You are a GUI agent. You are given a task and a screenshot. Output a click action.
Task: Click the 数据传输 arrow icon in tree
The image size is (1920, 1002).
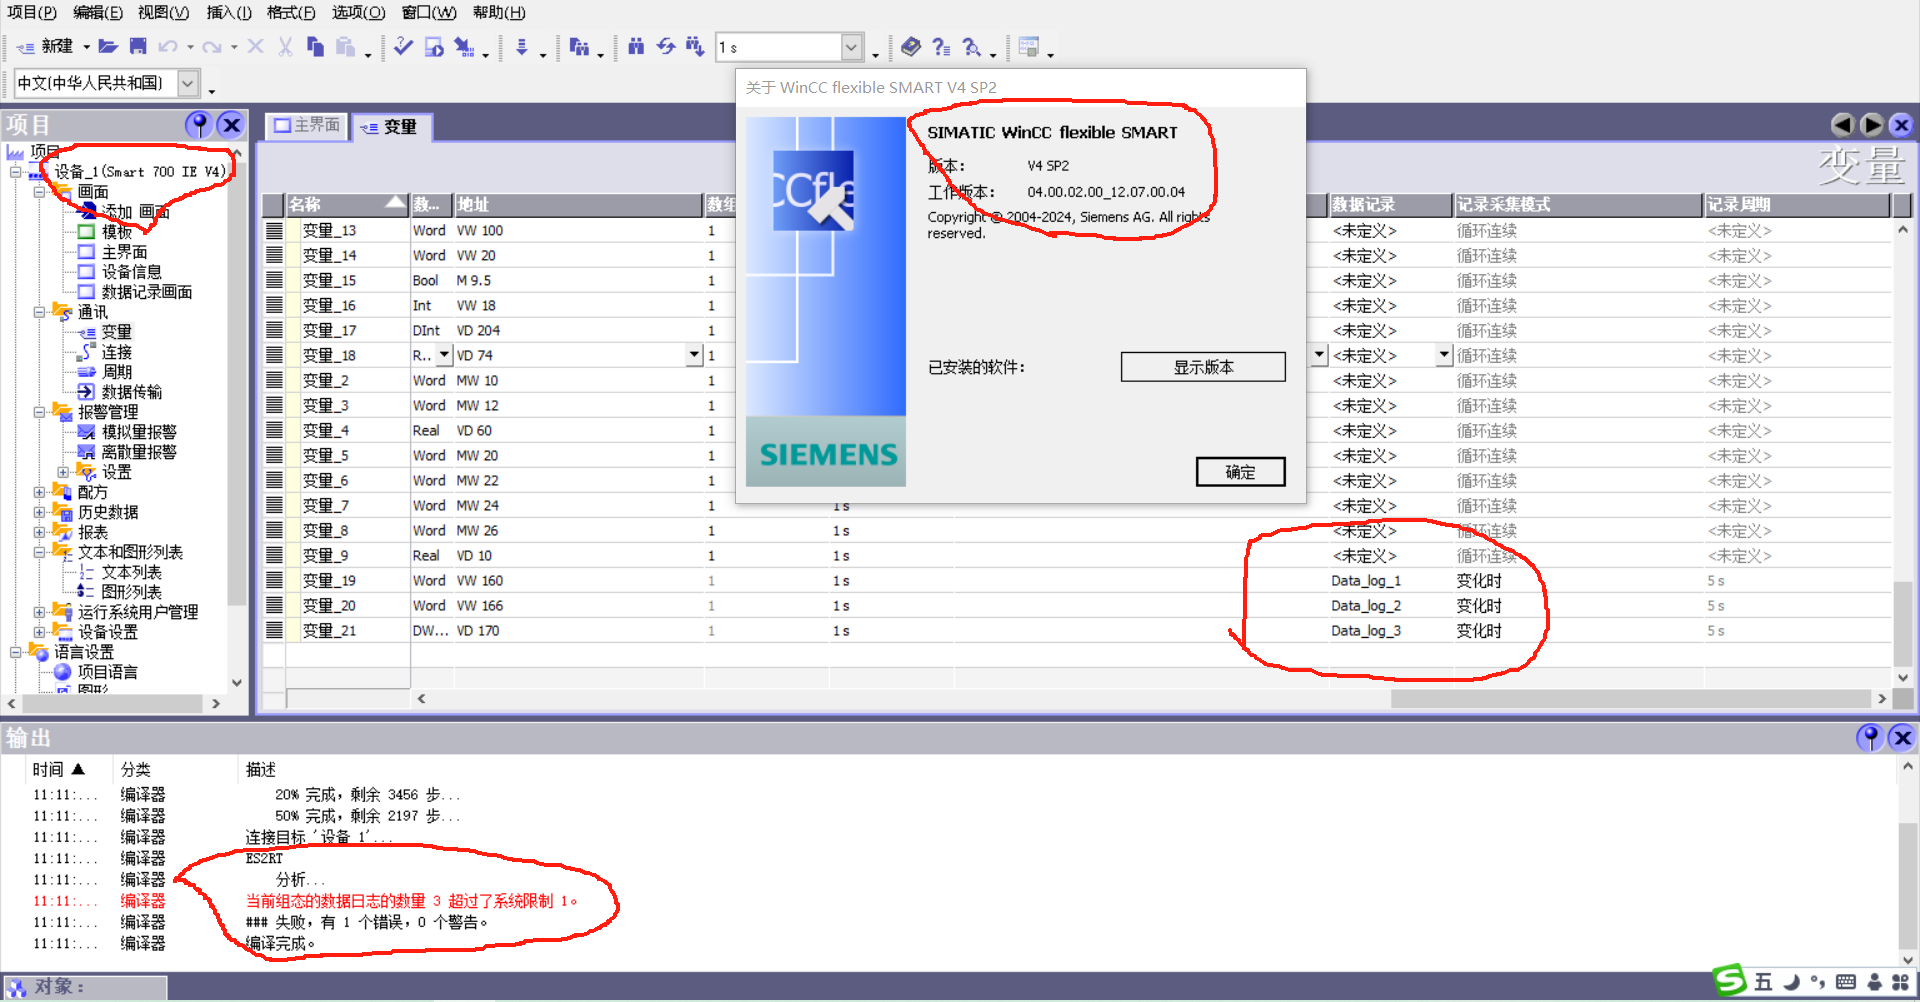[87, 392]
